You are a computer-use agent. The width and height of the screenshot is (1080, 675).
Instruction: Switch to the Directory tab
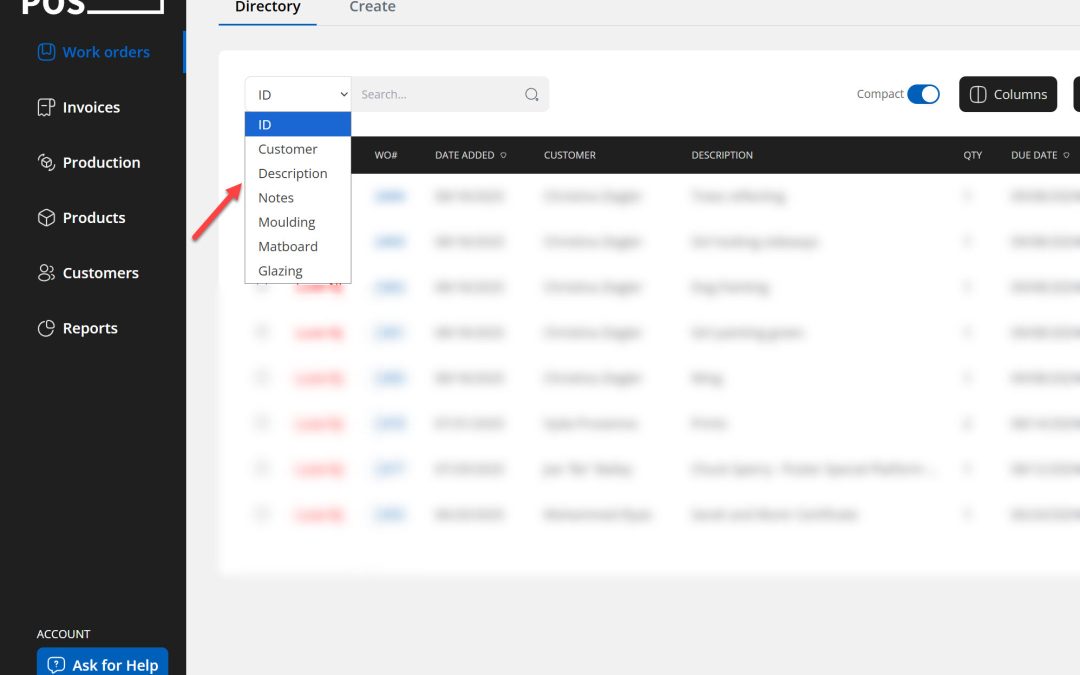pos(267,8)
